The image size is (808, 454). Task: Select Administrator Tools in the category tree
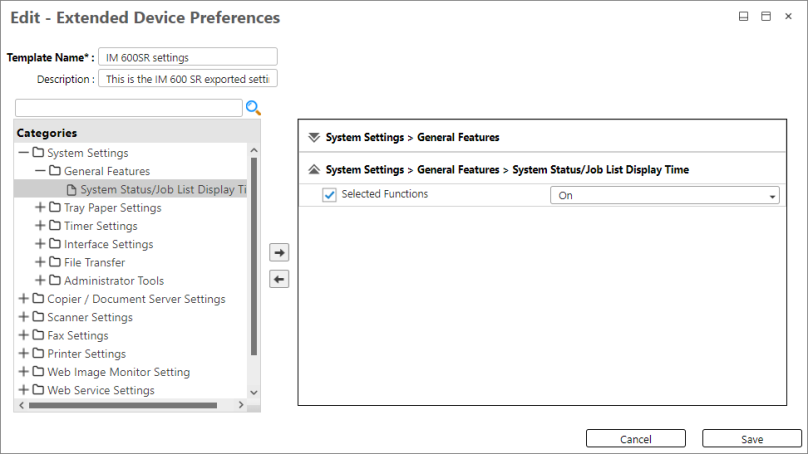point(114,281)
